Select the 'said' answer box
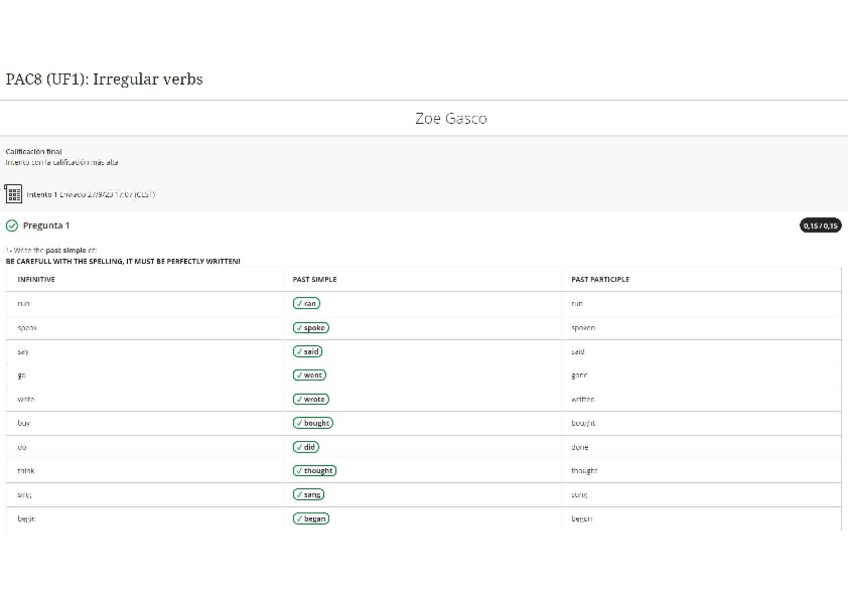The width and height of the screenshot is (848, 599). point(308,351)
